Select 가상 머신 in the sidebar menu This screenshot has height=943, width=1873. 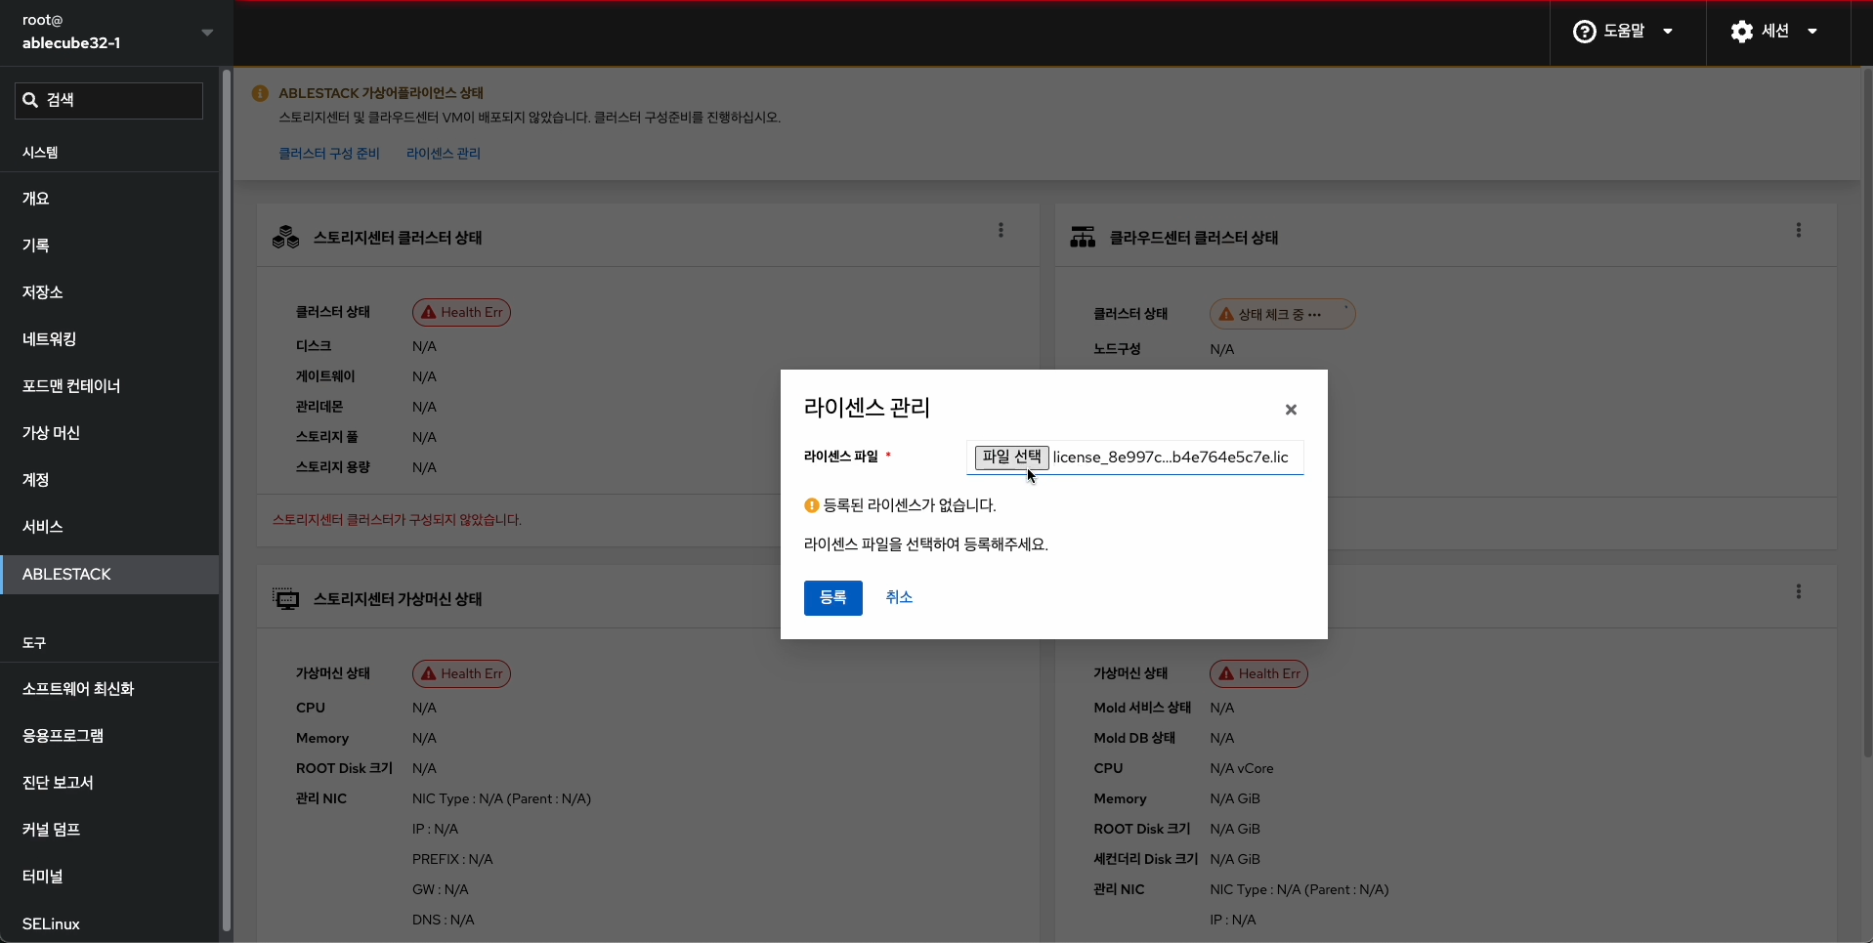51,433
